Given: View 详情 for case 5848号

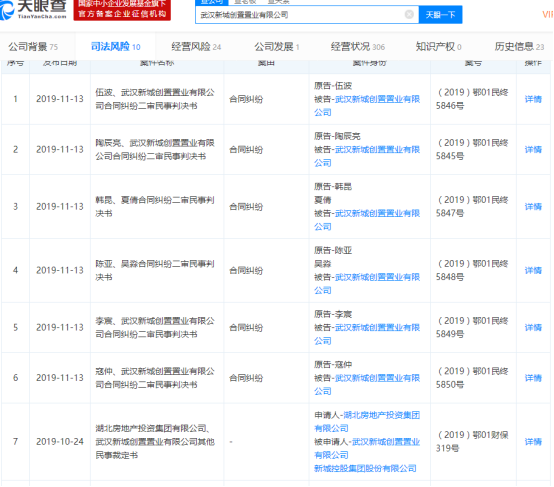Looking at the screenshot, I should pyautogui.click(x=533, y=271).
